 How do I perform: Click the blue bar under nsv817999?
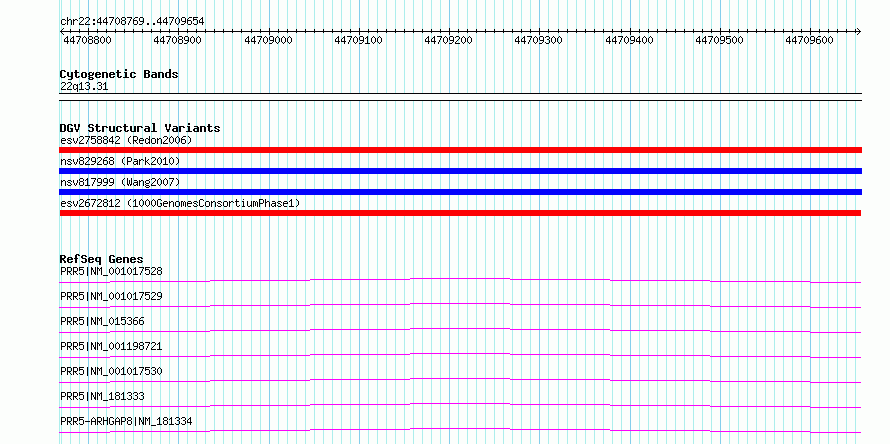[x=460, y=192]
